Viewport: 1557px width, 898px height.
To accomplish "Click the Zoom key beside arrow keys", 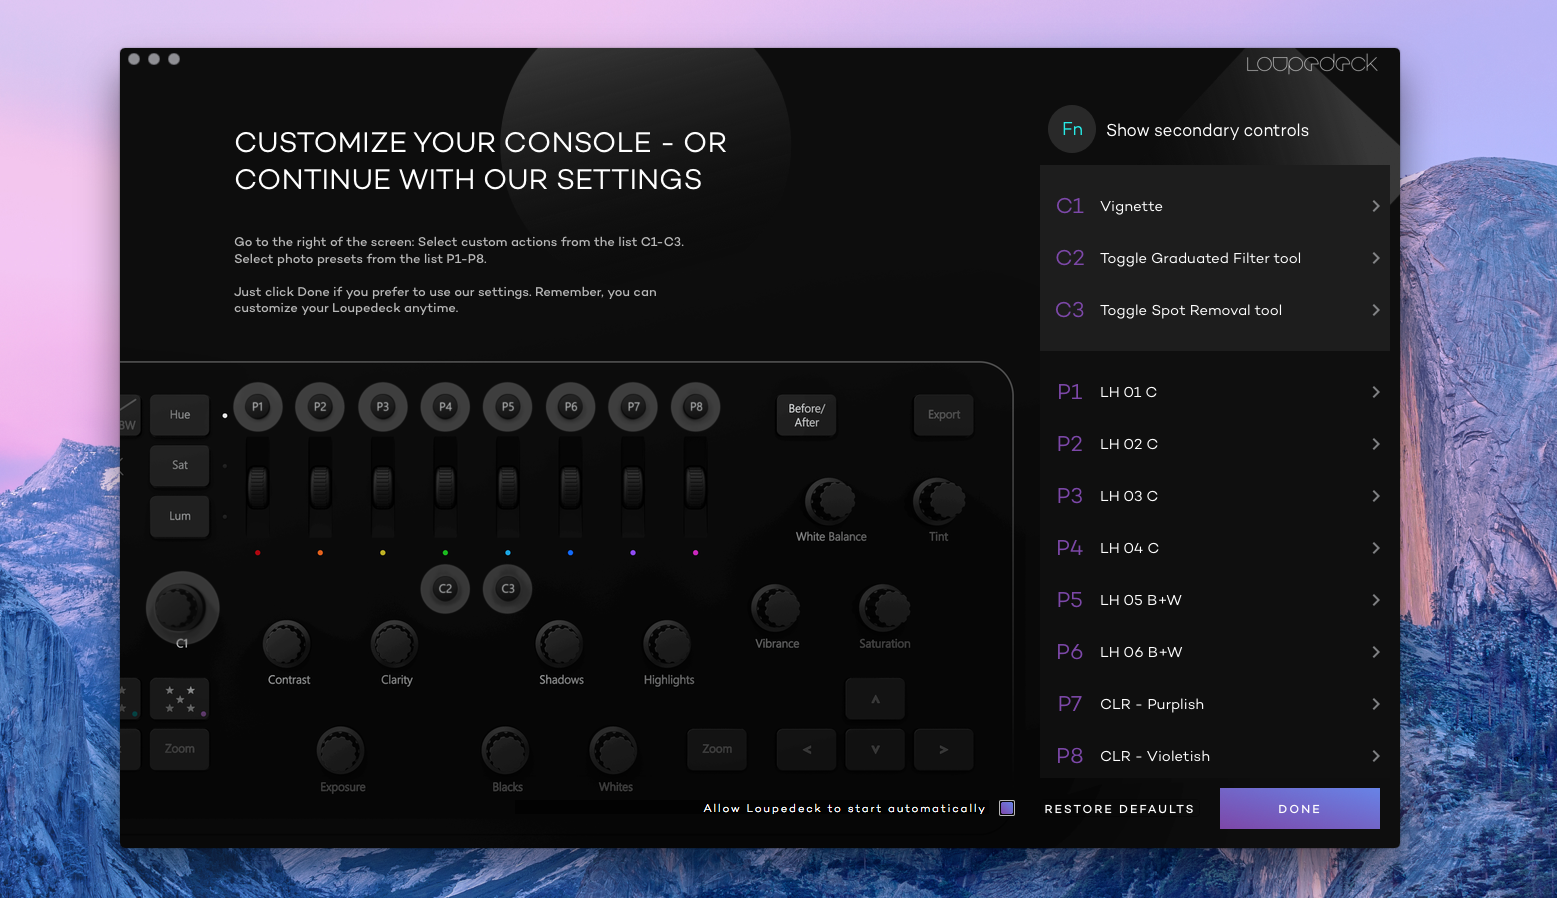I will pyautogui.click(x=717, y=749).
